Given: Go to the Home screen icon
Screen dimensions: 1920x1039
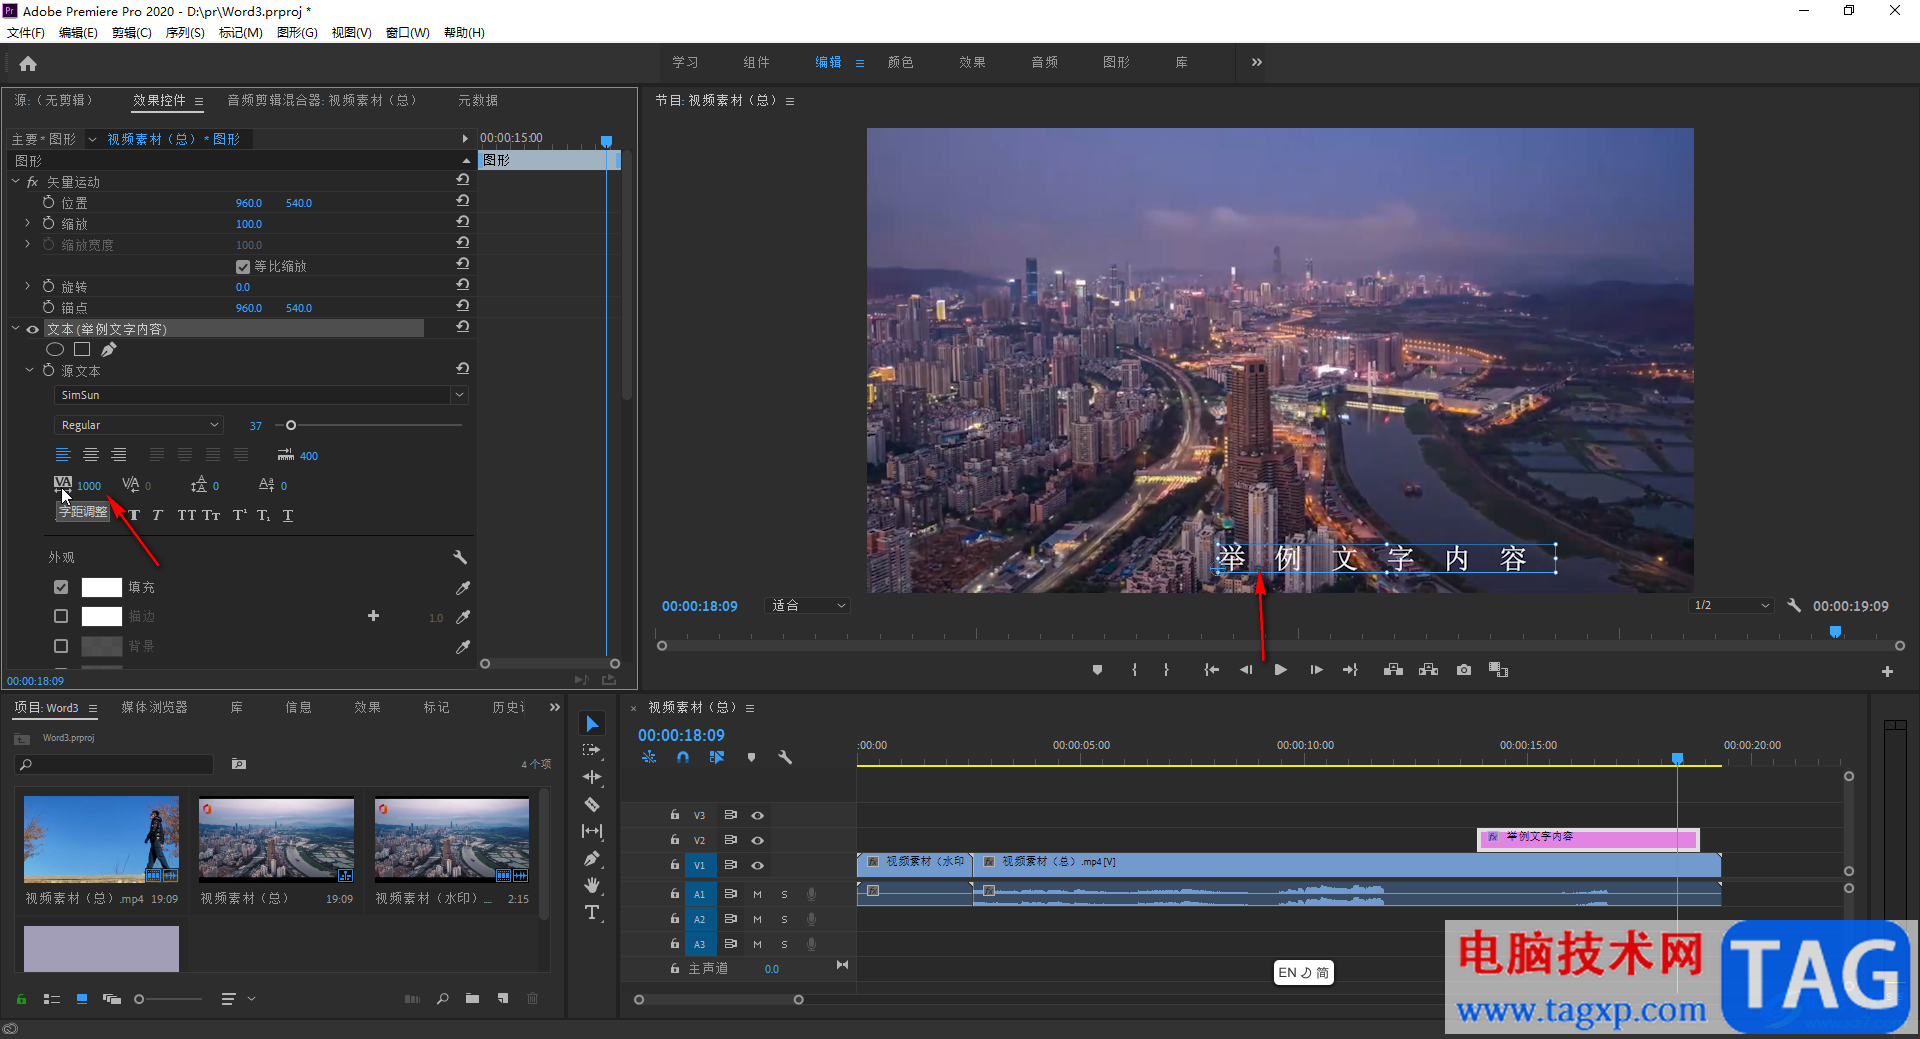Looking at the screenshot, I should (x=28, y=64).
